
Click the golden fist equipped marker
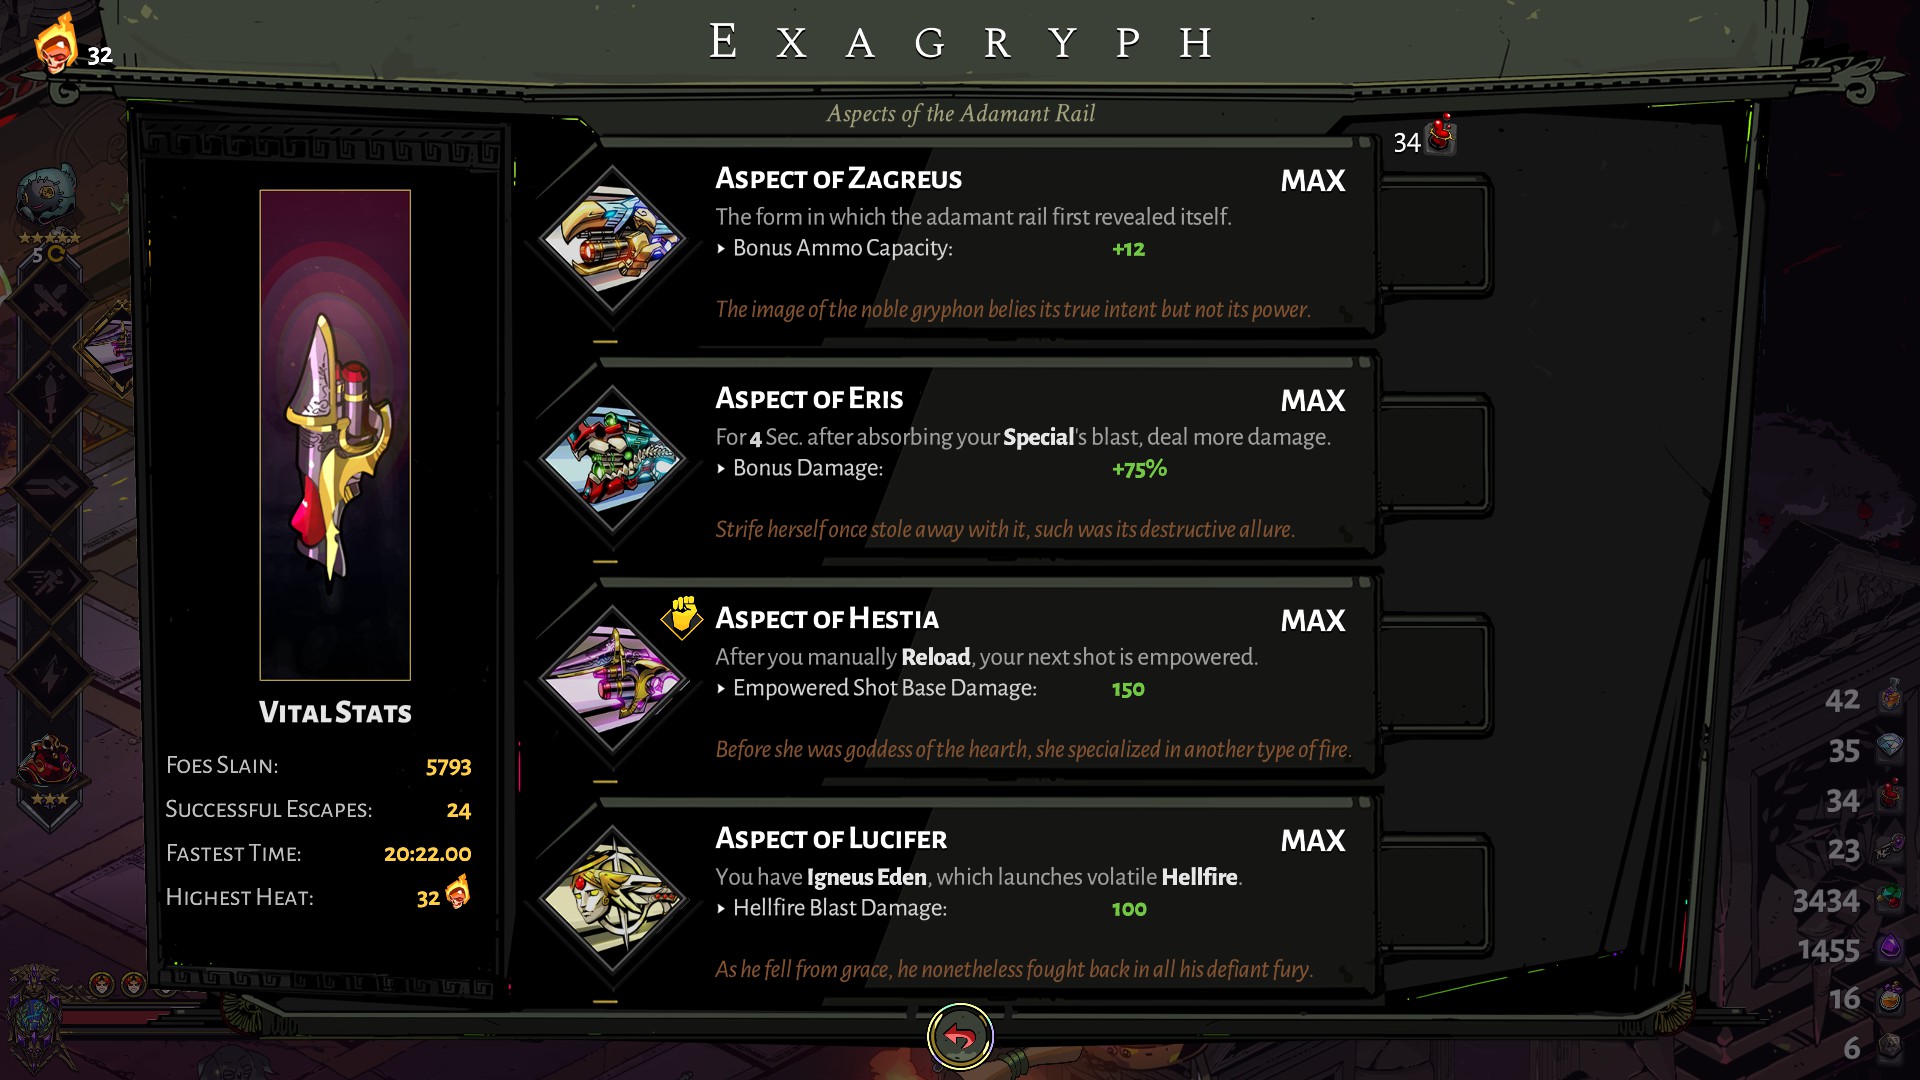tap(683, 617)
